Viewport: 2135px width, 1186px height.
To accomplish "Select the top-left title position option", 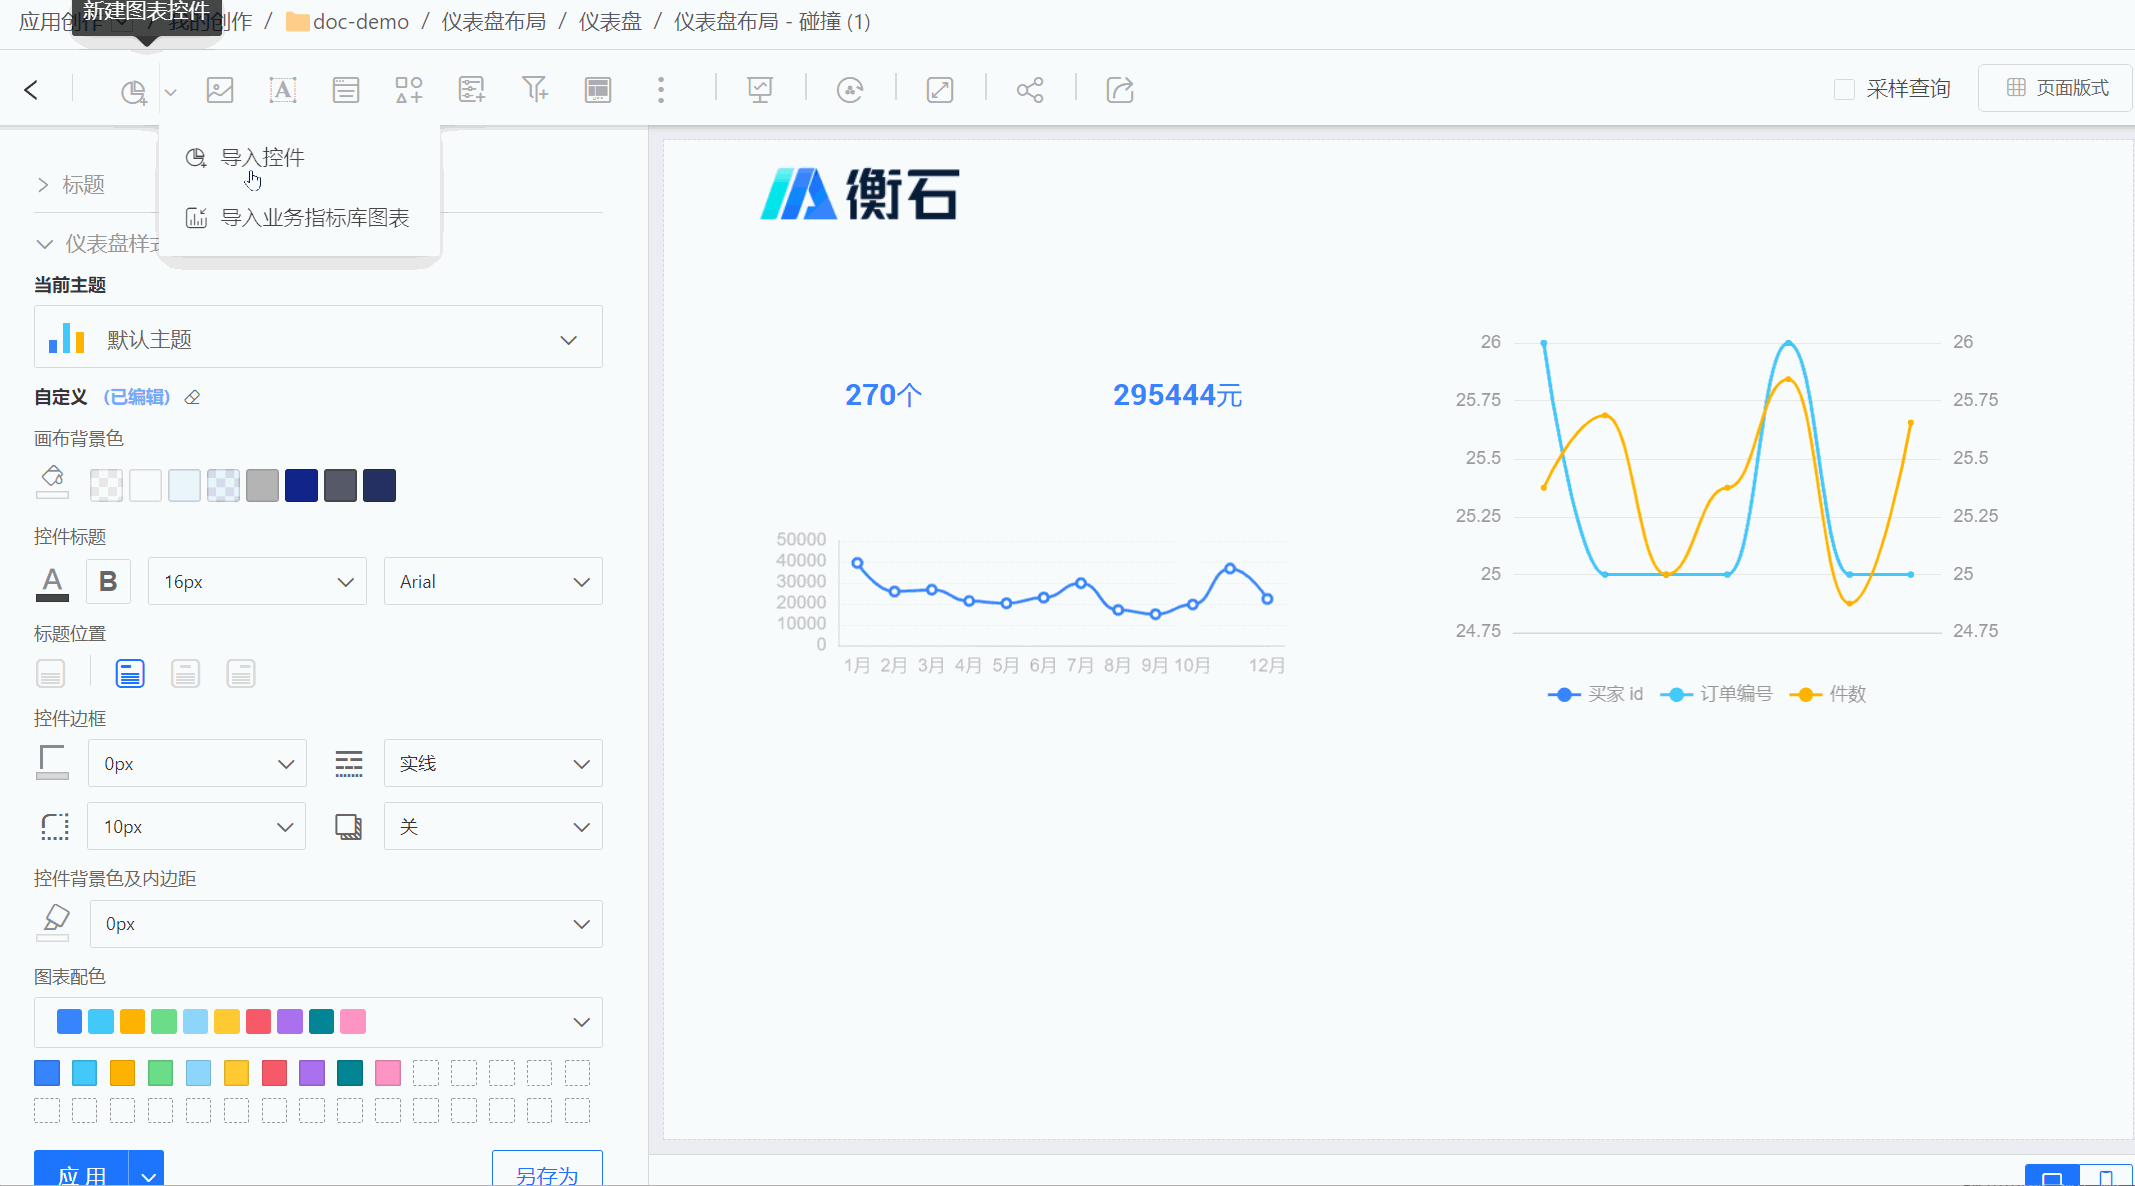I will [130, 674].
